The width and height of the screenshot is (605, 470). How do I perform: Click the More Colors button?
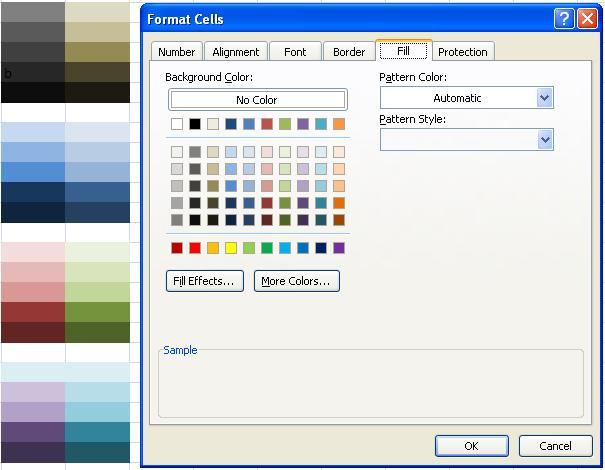click(x=296, y=281)
